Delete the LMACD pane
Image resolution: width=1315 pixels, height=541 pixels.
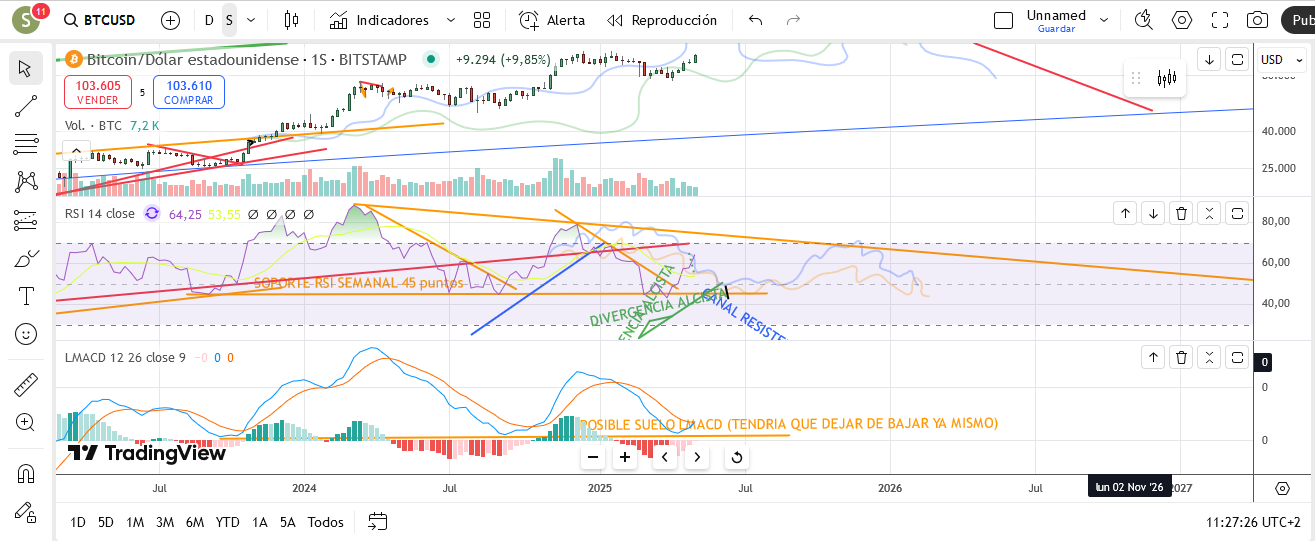[x=1181, y=357]
